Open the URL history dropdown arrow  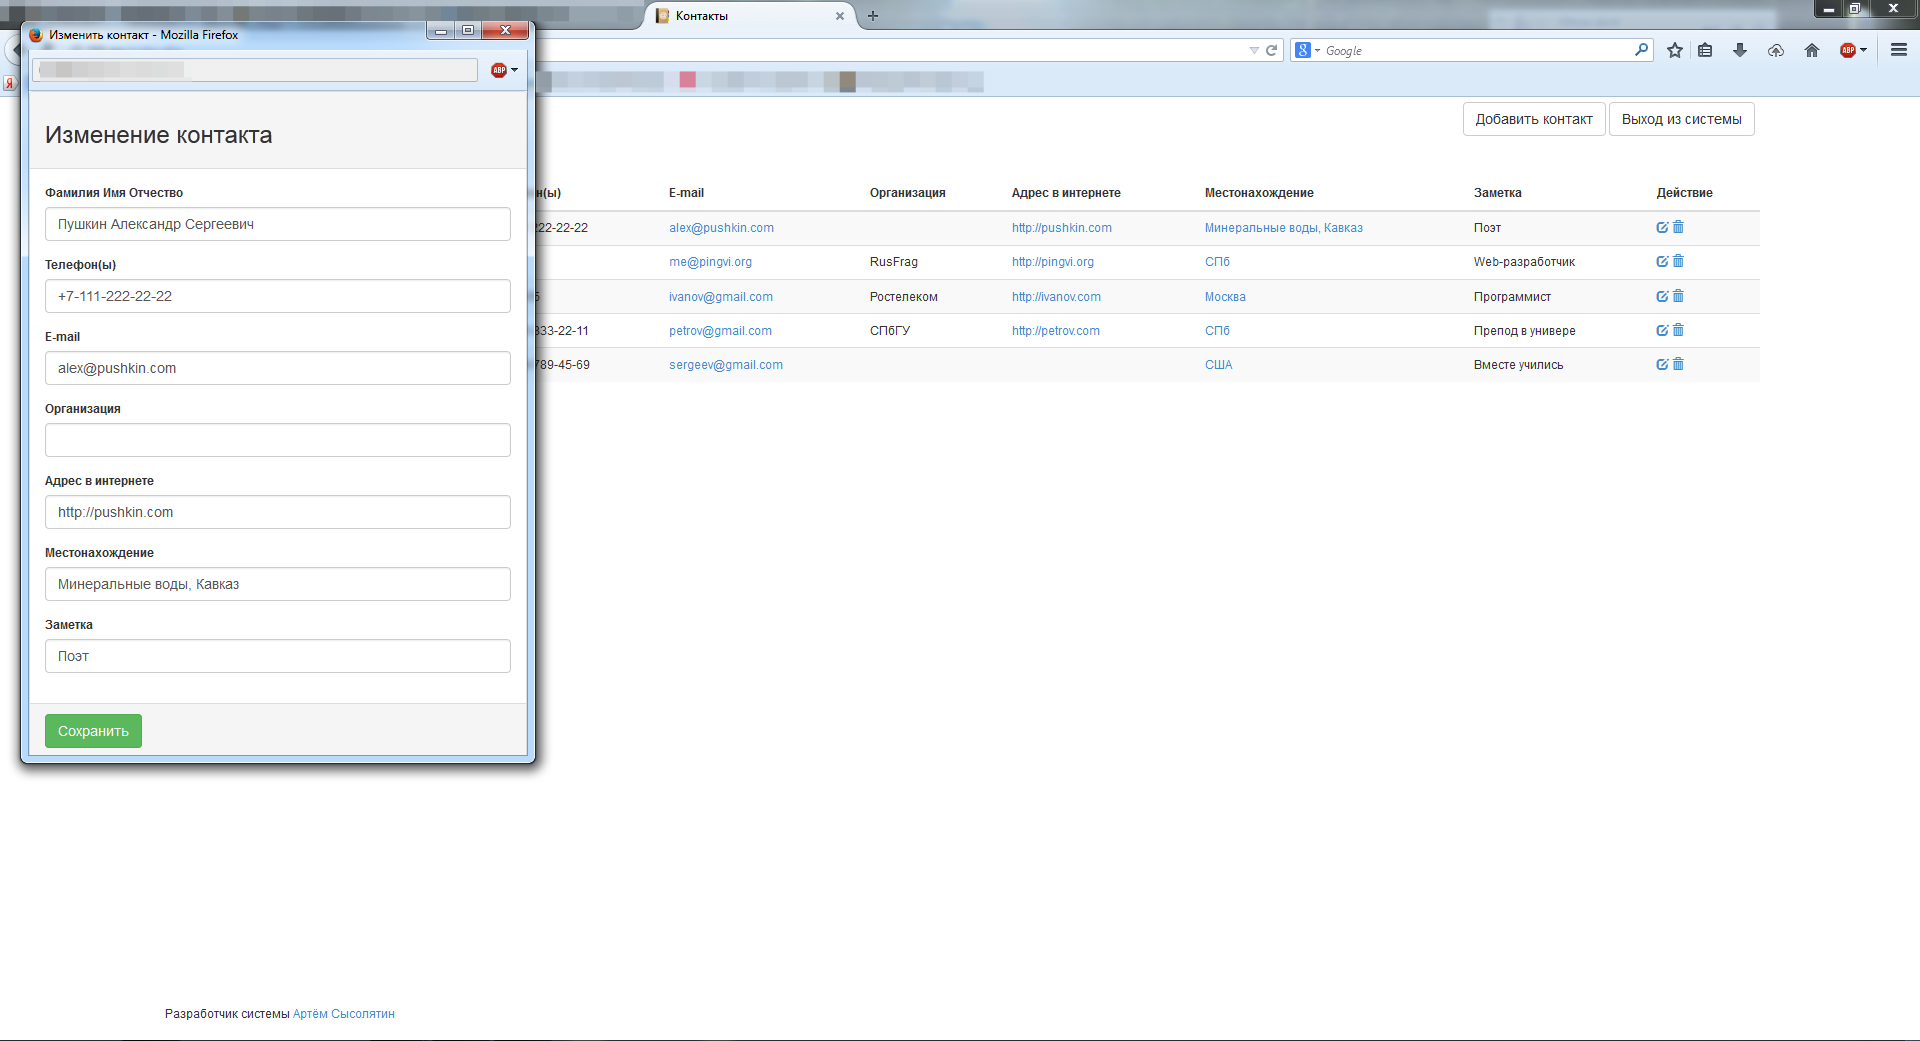pyautogui.click(x=1254, y=50)
